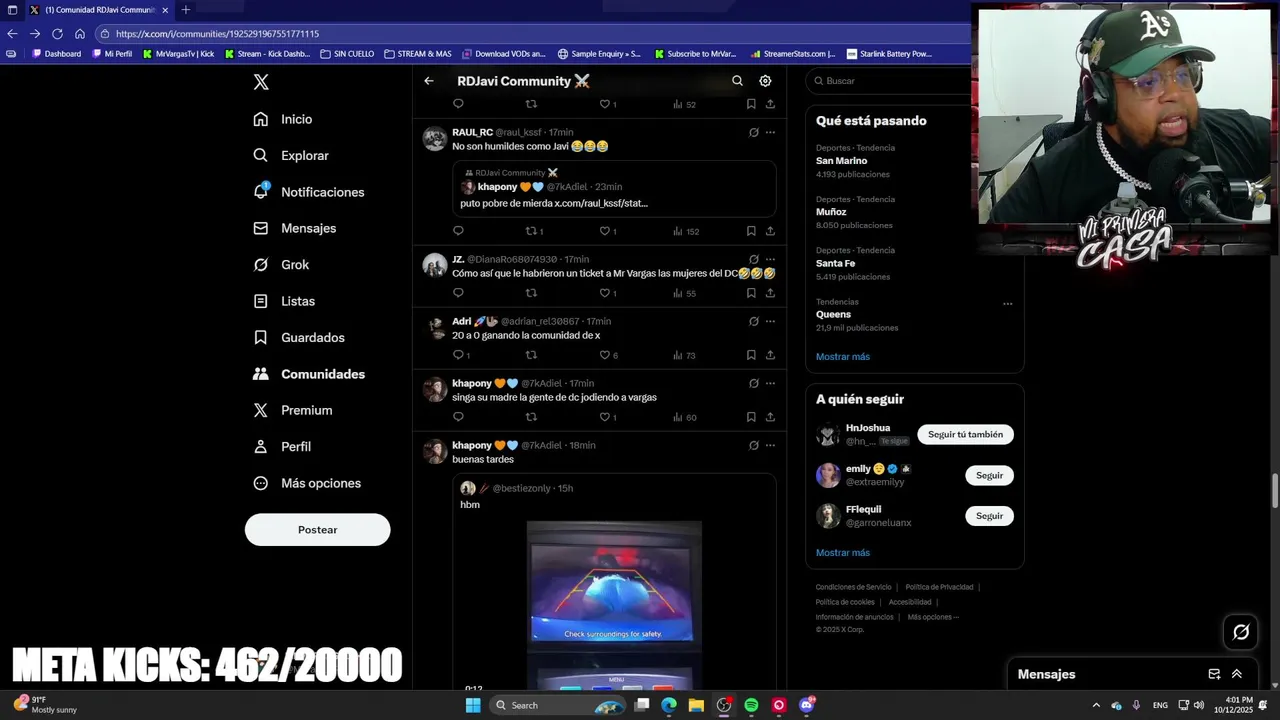Follow emily with Seguir button
Screen dimensions: 1280x720
pos(989,475)
